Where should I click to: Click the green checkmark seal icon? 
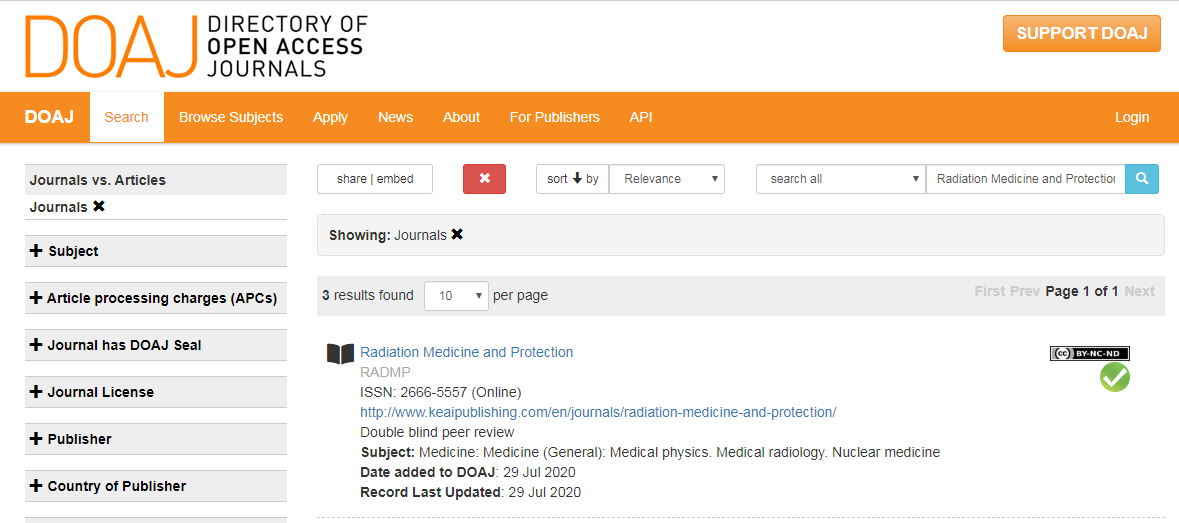(x=1114, y=377)
